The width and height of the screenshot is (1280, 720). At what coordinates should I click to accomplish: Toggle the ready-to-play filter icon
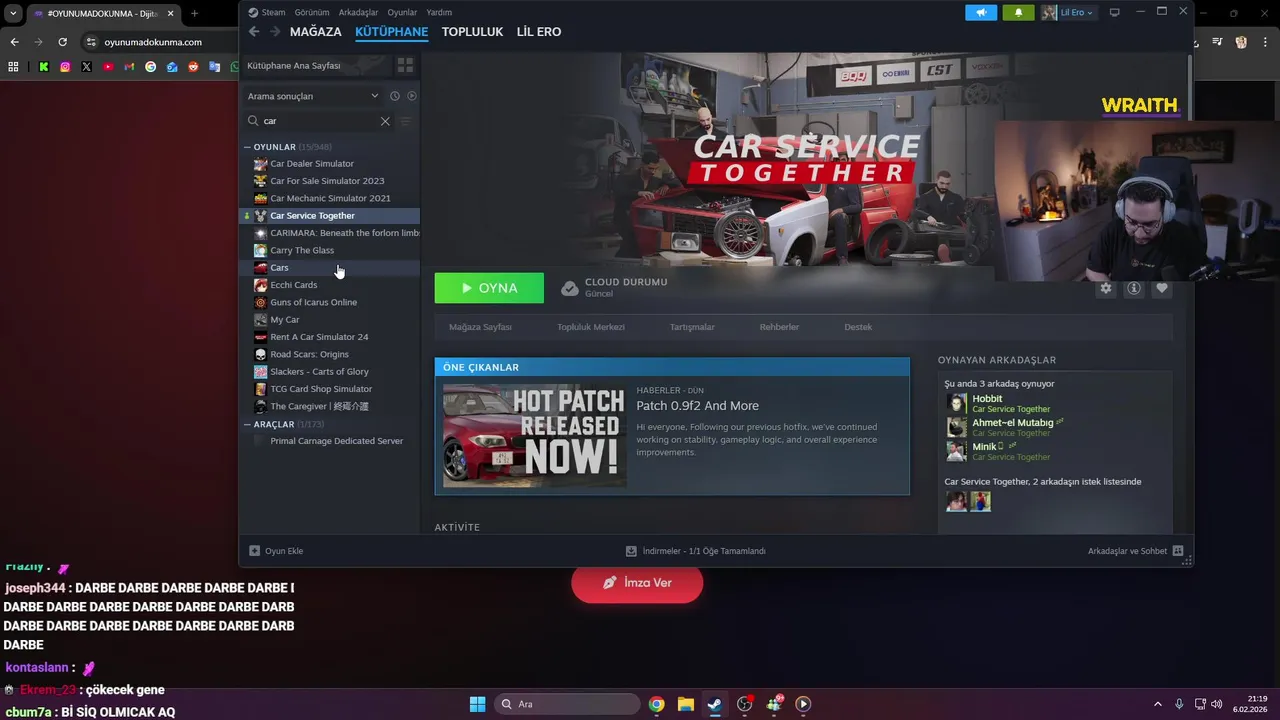coord(412,96)
